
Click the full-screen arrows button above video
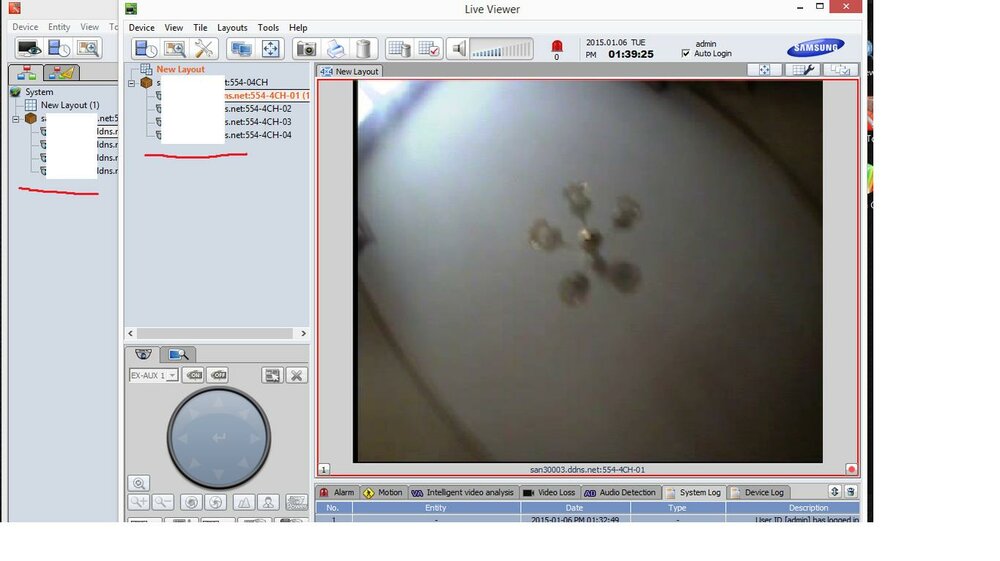click(765, 70)
